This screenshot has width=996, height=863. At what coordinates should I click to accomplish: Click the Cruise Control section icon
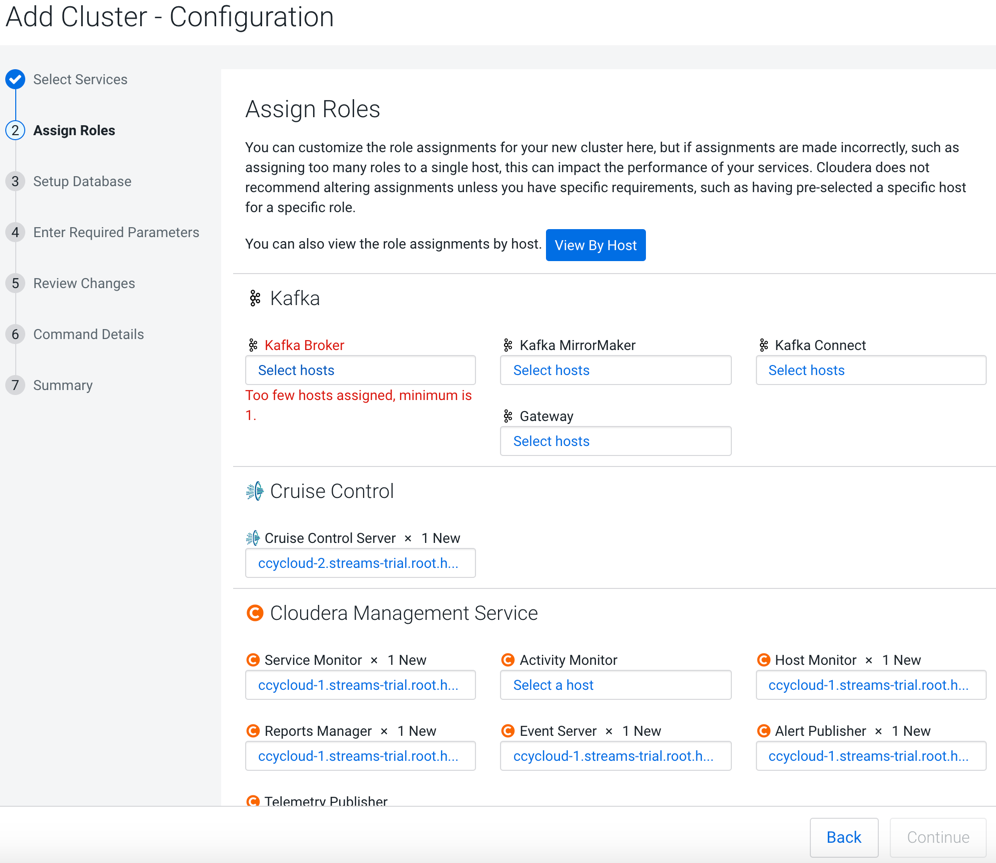pyautogui.click(x=255, y=491)
